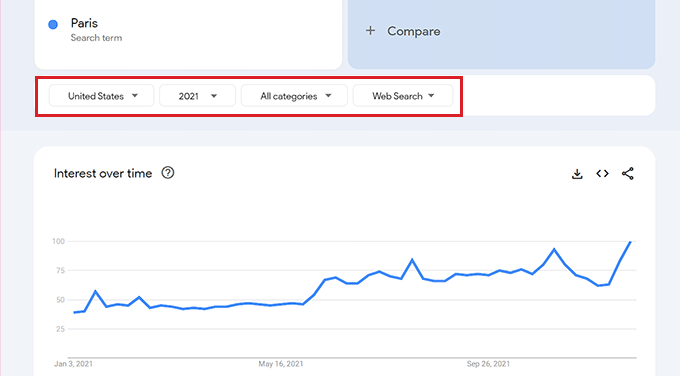Image resolution: width=680 pixels, height=376 pixels.
Task: Select the May 16, 2021 axis label
Action: click(281, 364)
